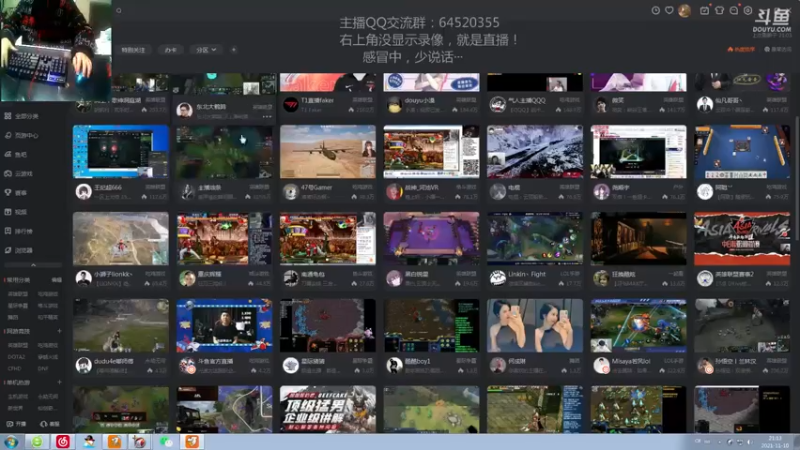800x450 pixels.
Task: Open dudu4e streamer card title
Action: point(114,361)
